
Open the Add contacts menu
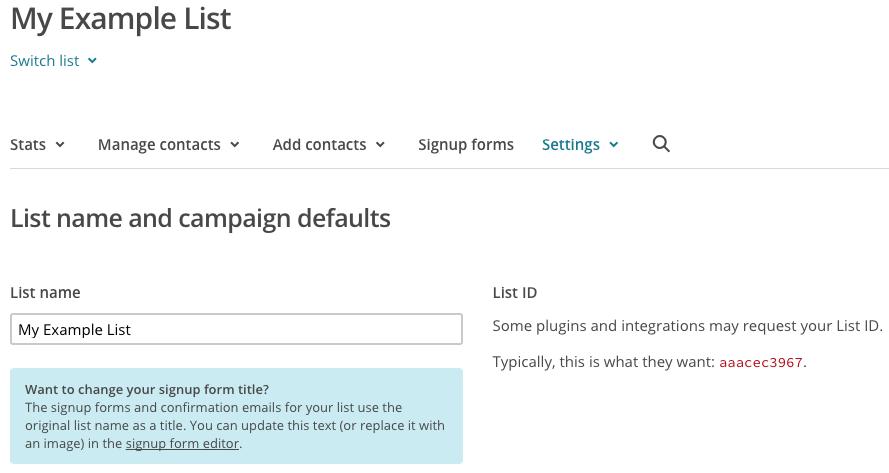319,145
